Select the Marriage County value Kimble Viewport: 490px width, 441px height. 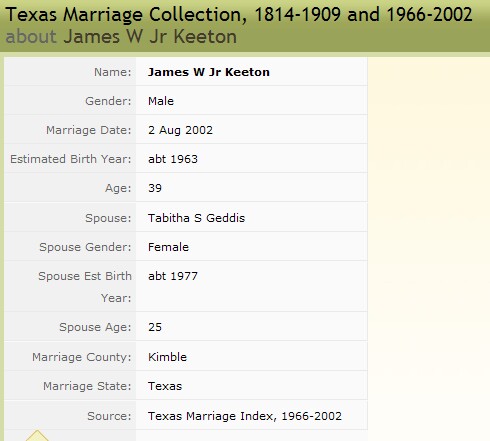pos(167,357)
